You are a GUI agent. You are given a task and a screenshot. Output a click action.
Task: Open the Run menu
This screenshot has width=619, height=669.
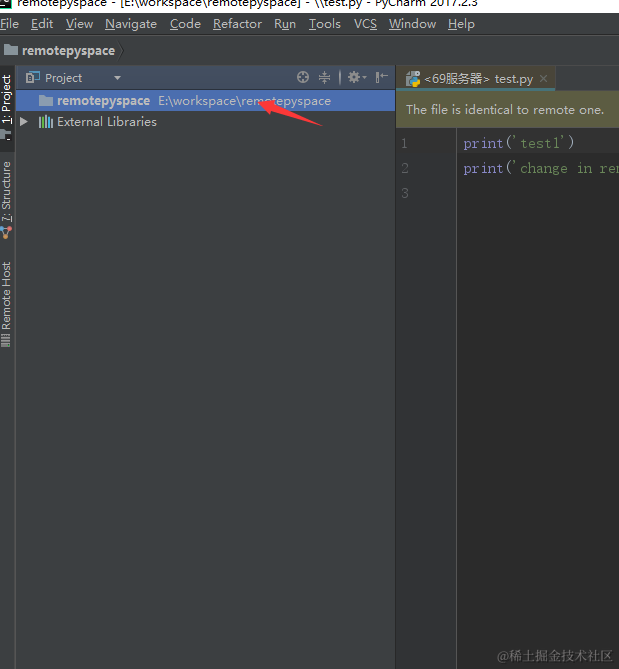[x=285, y=24]
